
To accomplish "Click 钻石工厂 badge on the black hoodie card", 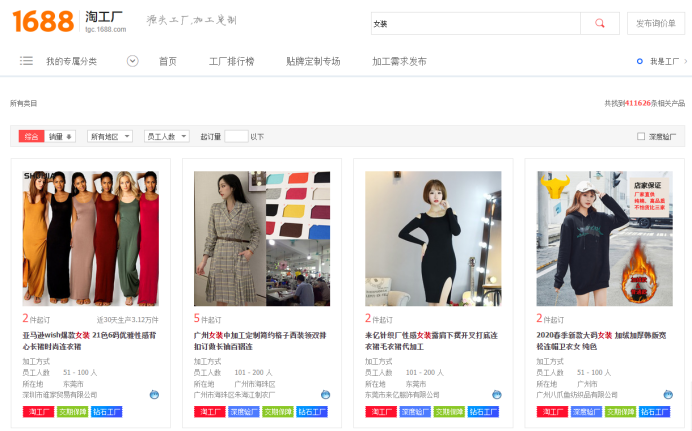I will click(654, 412).
